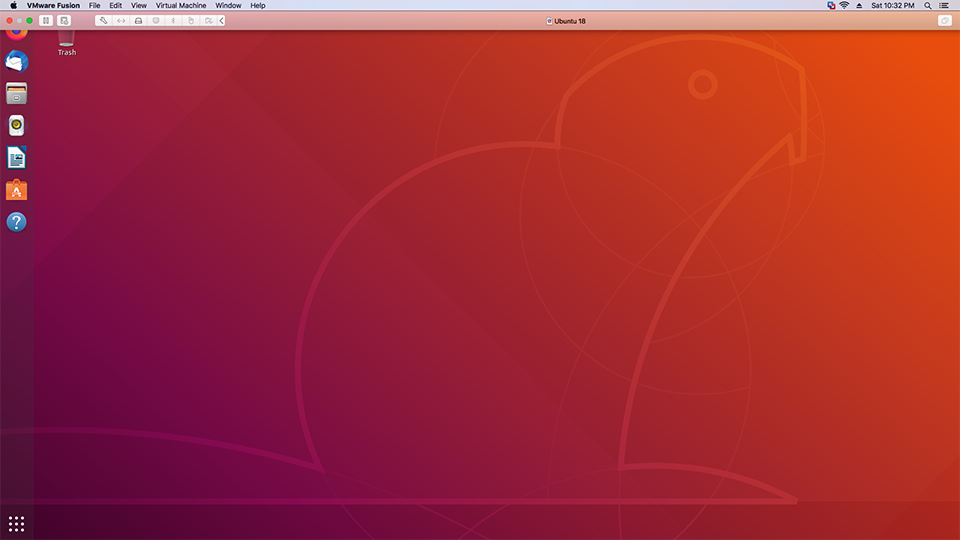Open the VMware Fusion application menu
Viewport: 960px width, 540px height.
coord(53,6)
